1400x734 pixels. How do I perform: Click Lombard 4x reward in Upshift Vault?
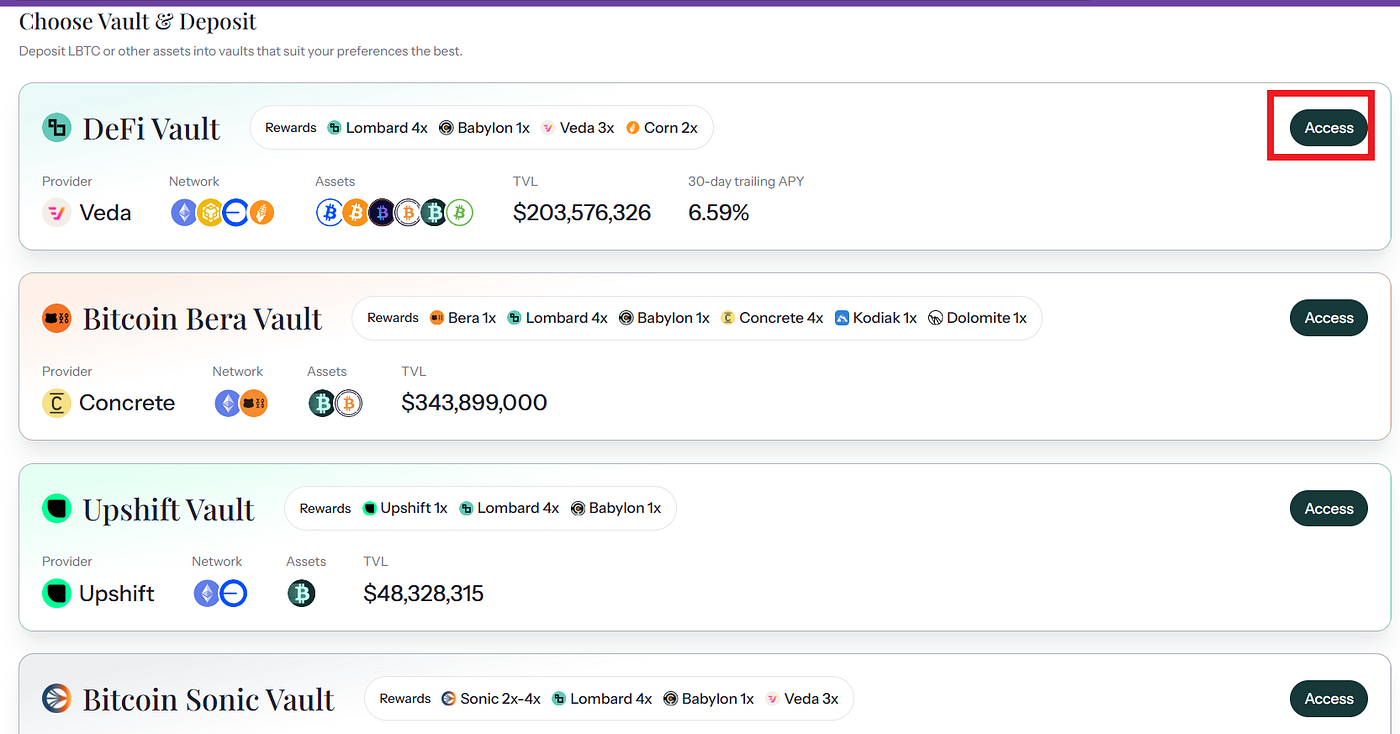(509, 508)
